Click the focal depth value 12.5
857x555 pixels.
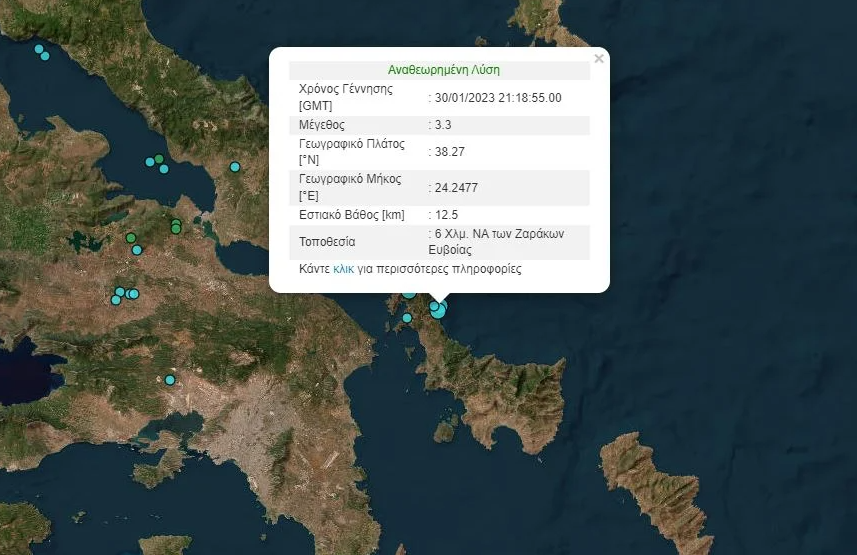click(x=446, y=215)
